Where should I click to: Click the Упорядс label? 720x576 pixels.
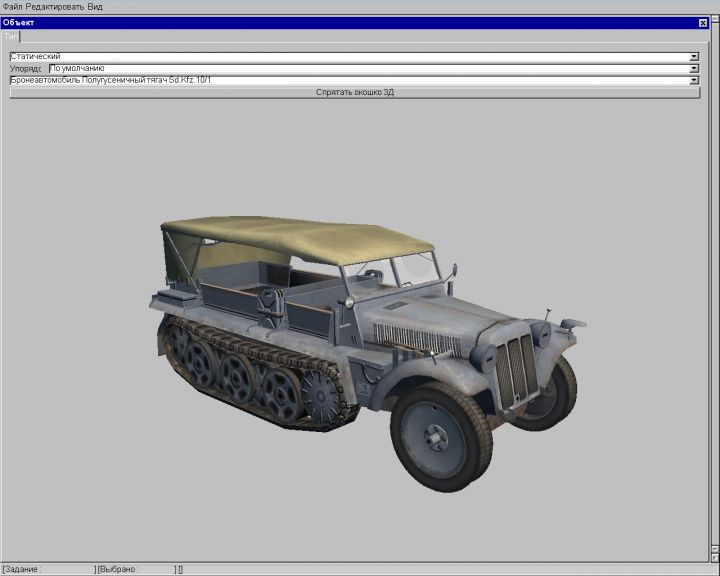point(27,69)
